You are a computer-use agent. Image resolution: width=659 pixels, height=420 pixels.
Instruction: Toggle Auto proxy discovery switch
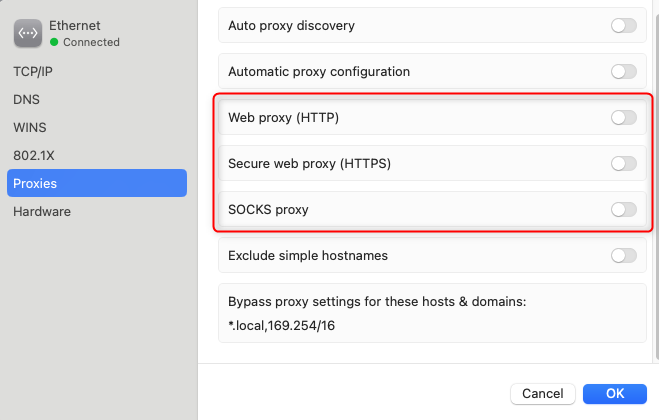click(624, 26)
